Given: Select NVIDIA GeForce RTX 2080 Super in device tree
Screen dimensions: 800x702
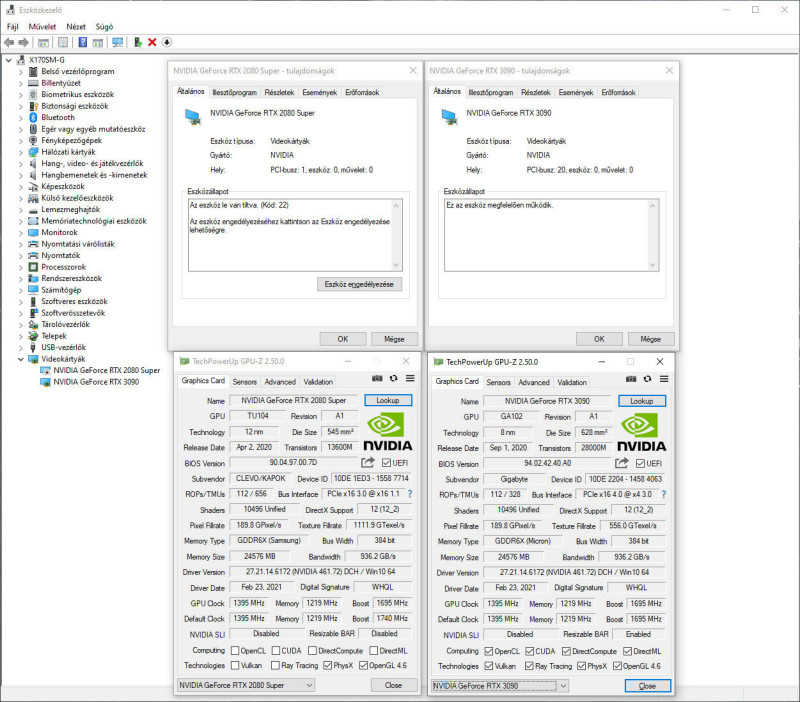Looking at the screenshot, I should 107,370.
